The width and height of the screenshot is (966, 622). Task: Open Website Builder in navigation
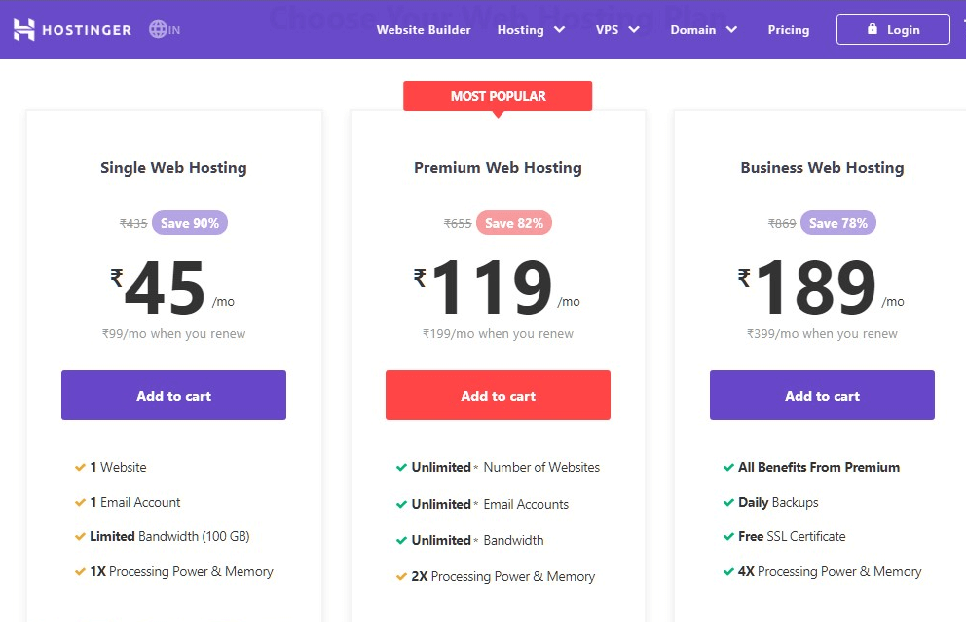[423, 30]
